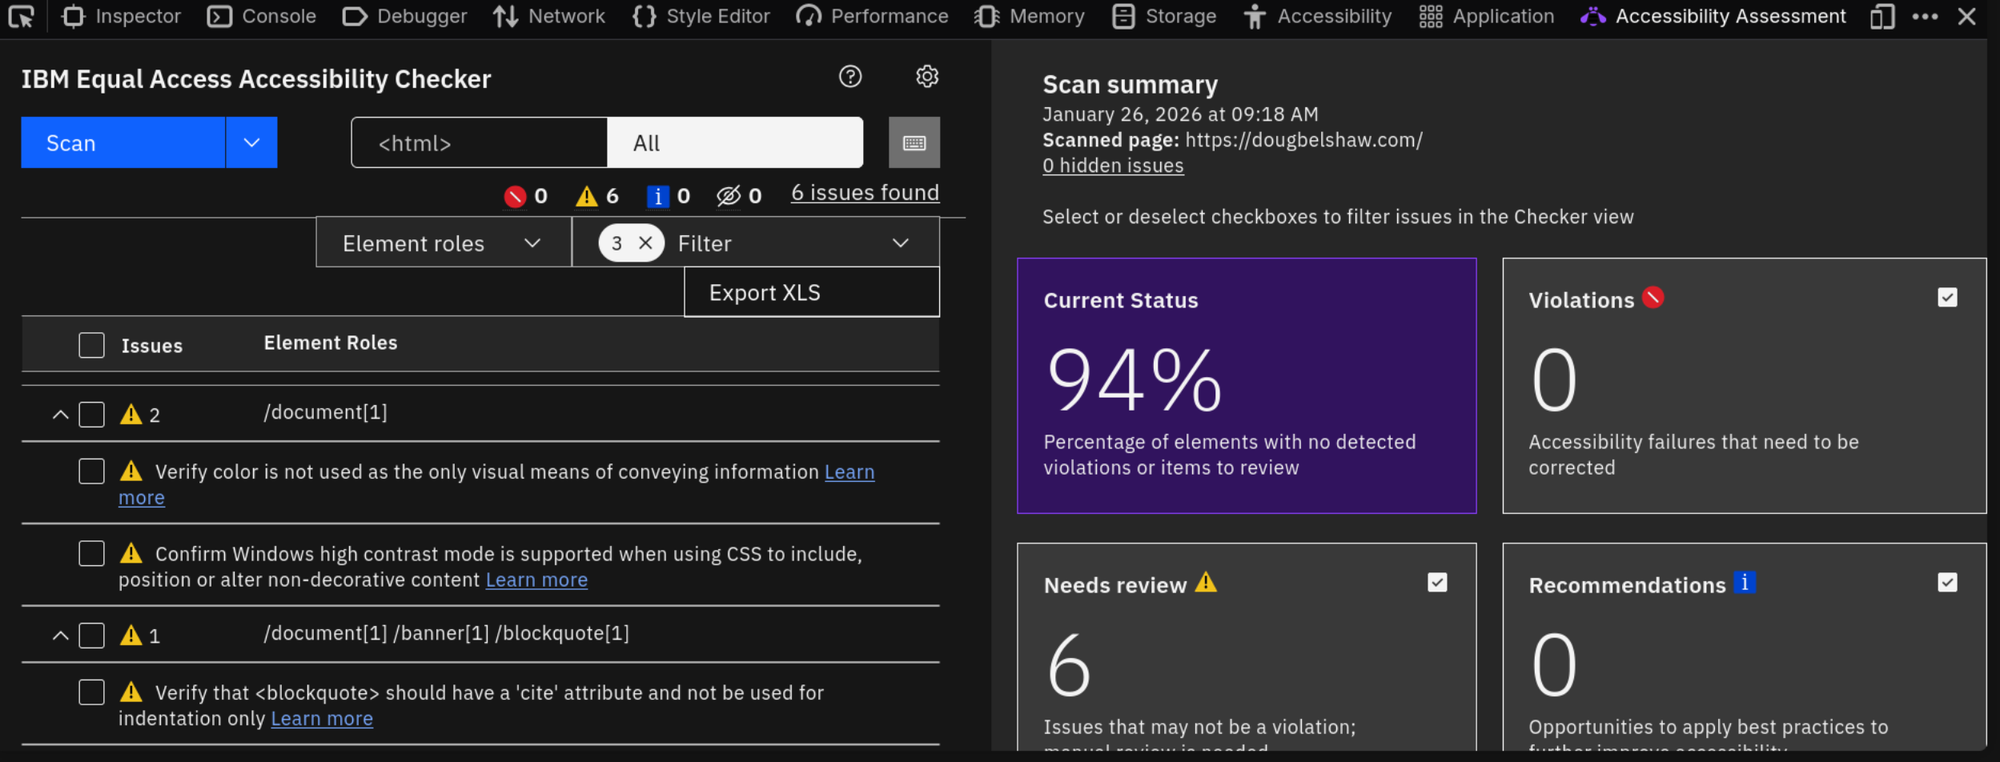Open the Storage tab
The height and width of the screenshot is (762, 2000).
click(1164, 16)
